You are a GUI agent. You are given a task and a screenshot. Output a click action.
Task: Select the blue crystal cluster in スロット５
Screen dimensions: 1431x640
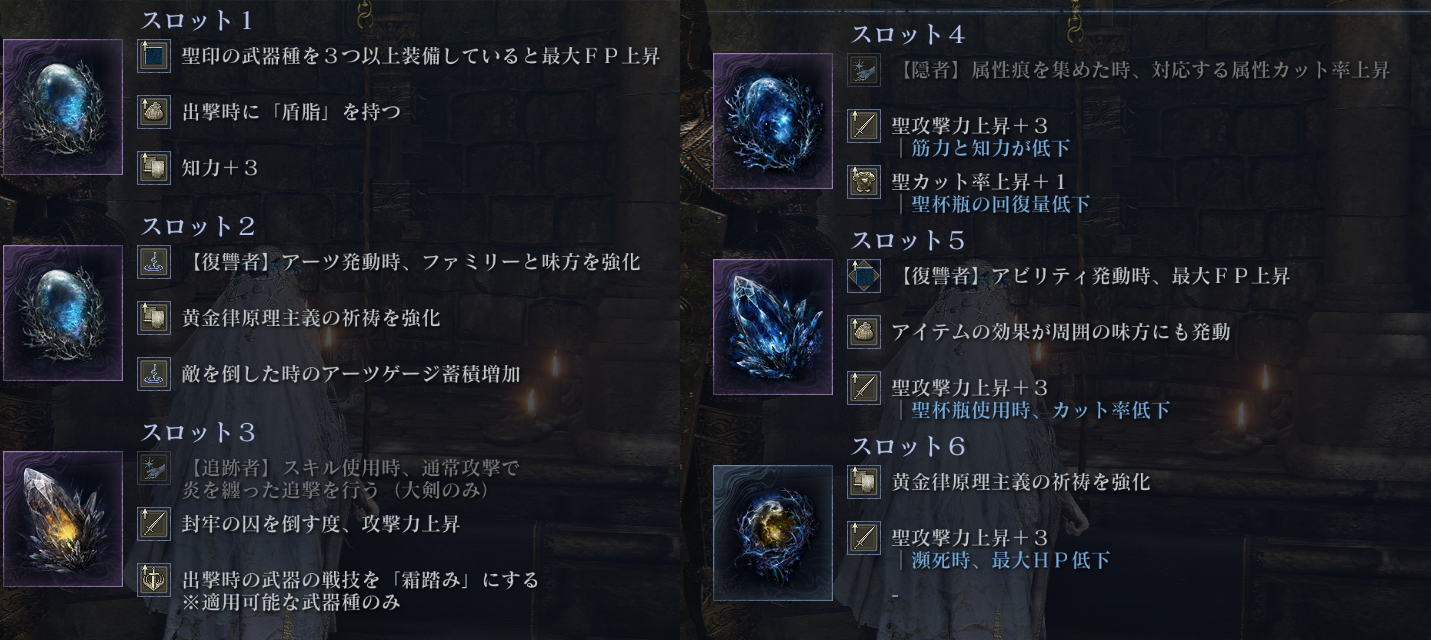coord(773,327)
